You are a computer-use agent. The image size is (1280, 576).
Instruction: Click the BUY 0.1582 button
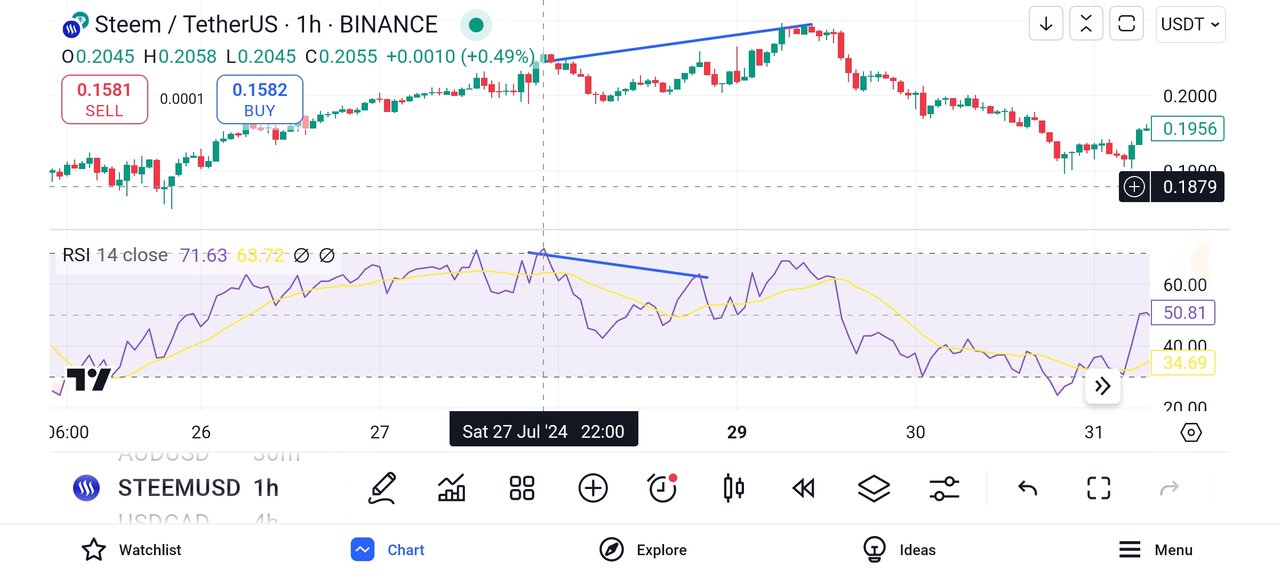point(260,100)
